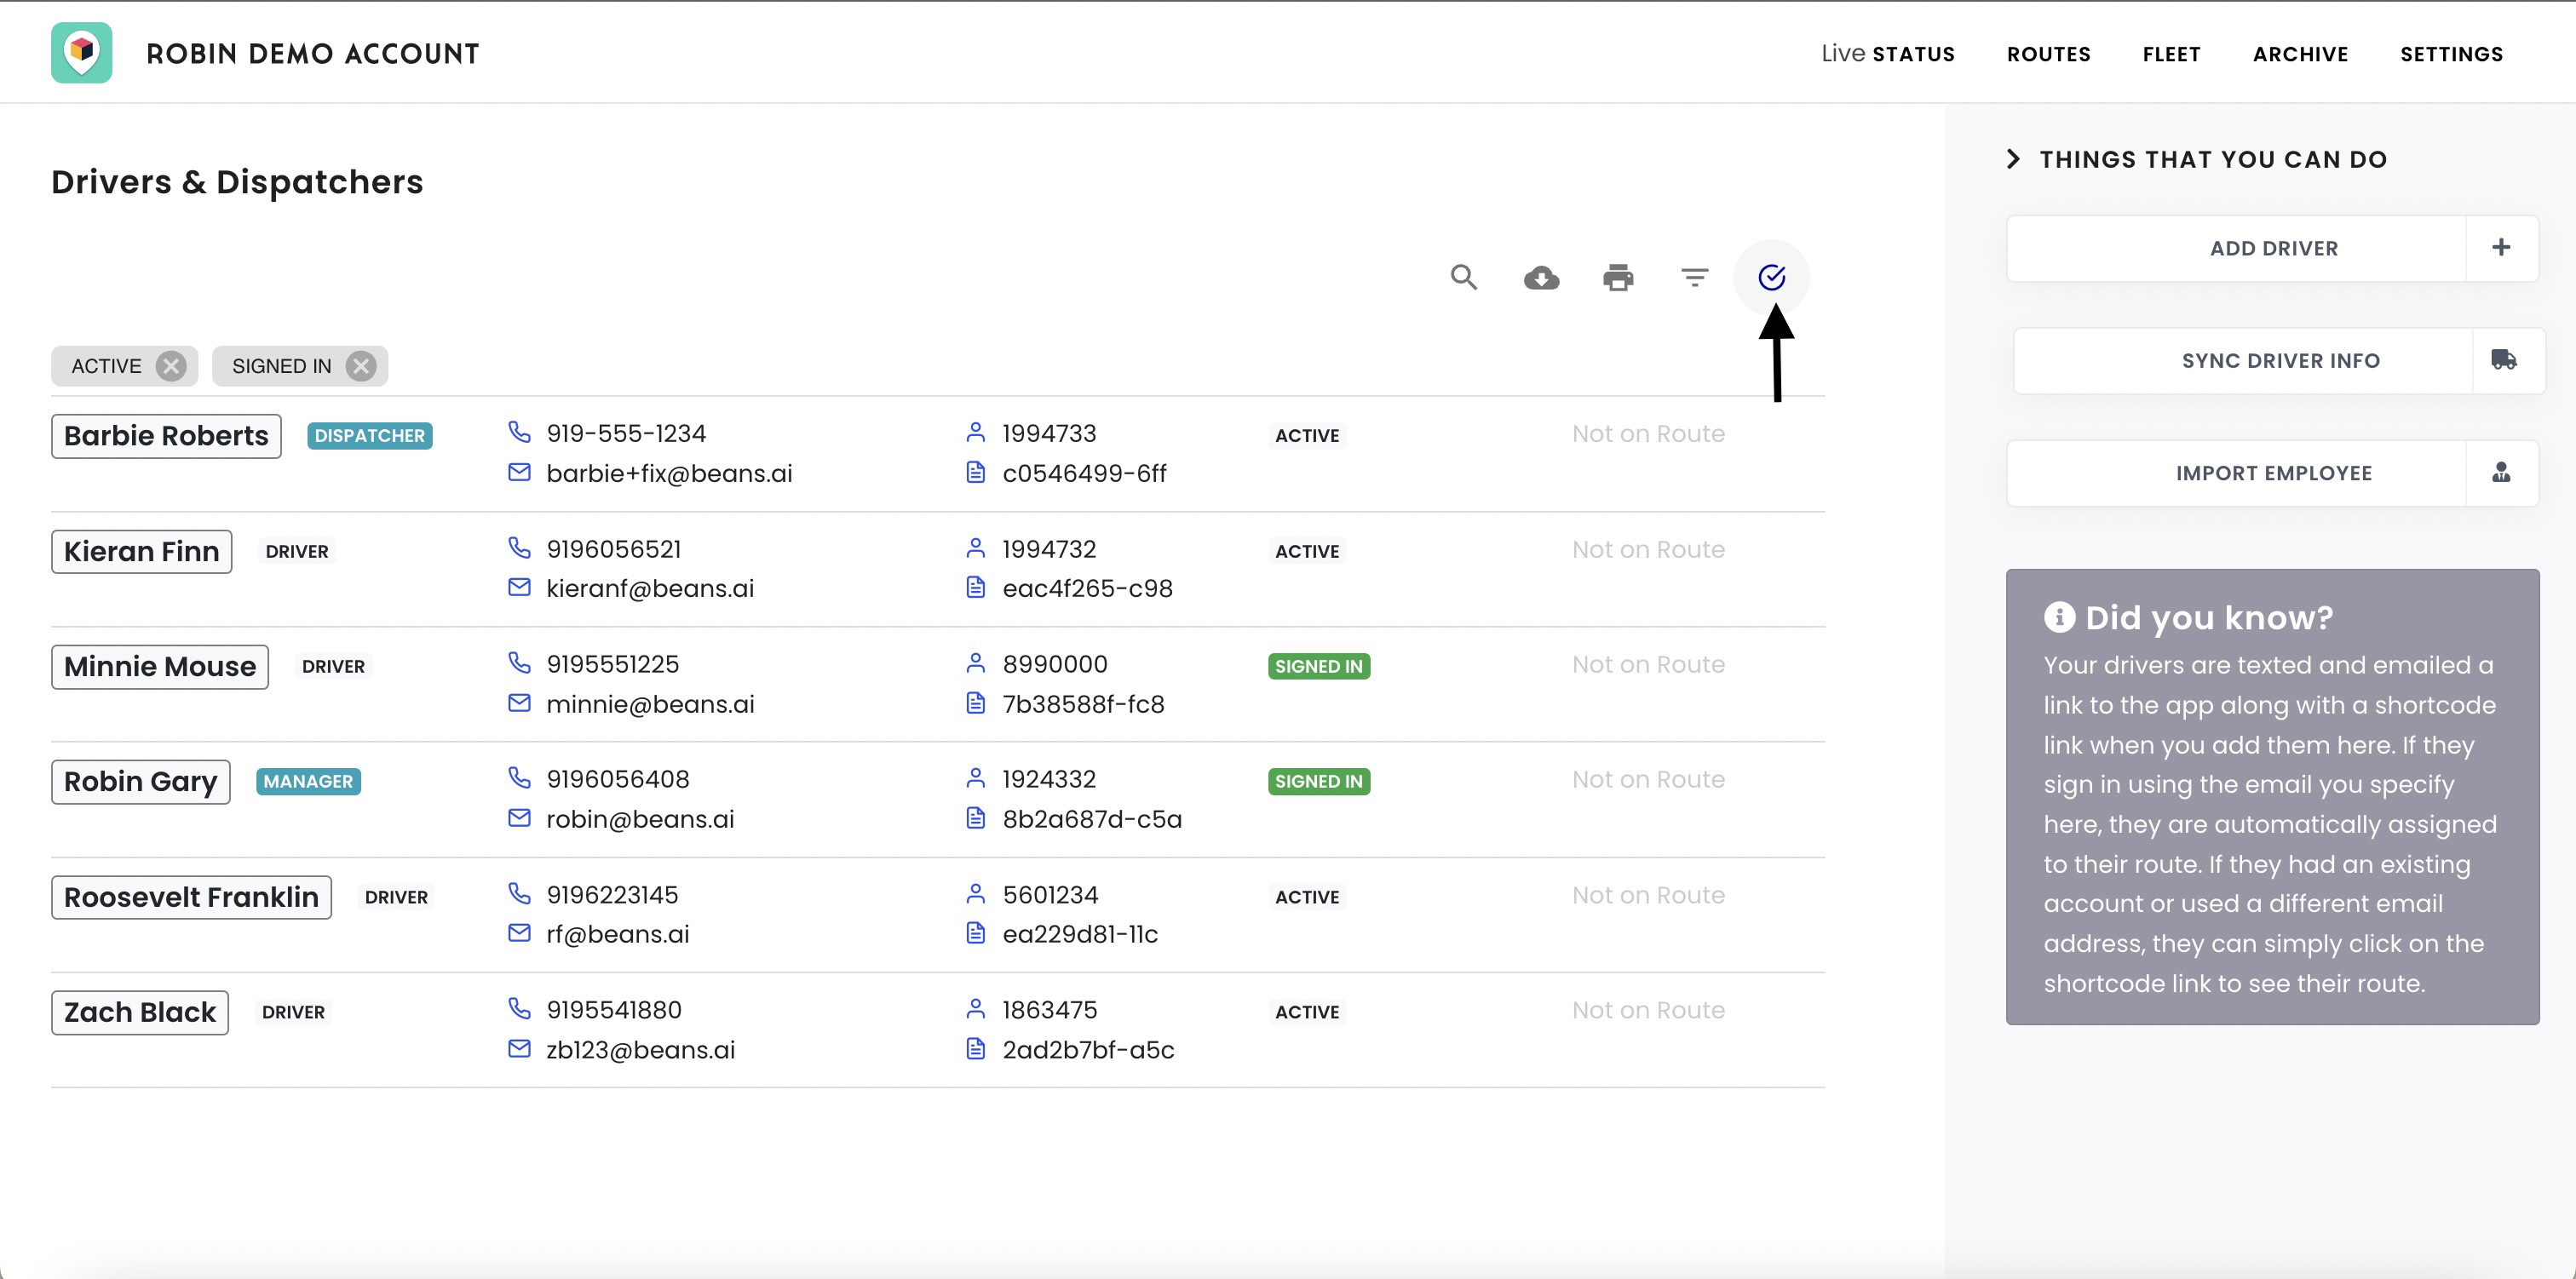The height and width of the screenshot is (1279, 2576).
Task: Open the Live STATUS menu
Action: [1887, 54]
